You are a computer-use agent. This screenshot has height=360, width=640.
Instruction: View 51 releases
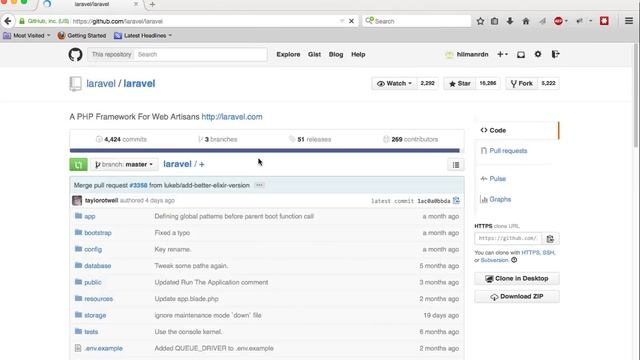pyautogui.click(x=310, y=139)
